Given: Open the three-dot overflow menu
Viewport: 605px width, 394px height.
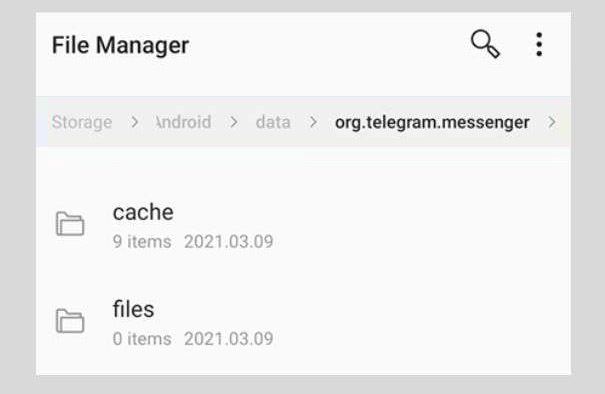Looking at the screenshot, I should 539,44.
